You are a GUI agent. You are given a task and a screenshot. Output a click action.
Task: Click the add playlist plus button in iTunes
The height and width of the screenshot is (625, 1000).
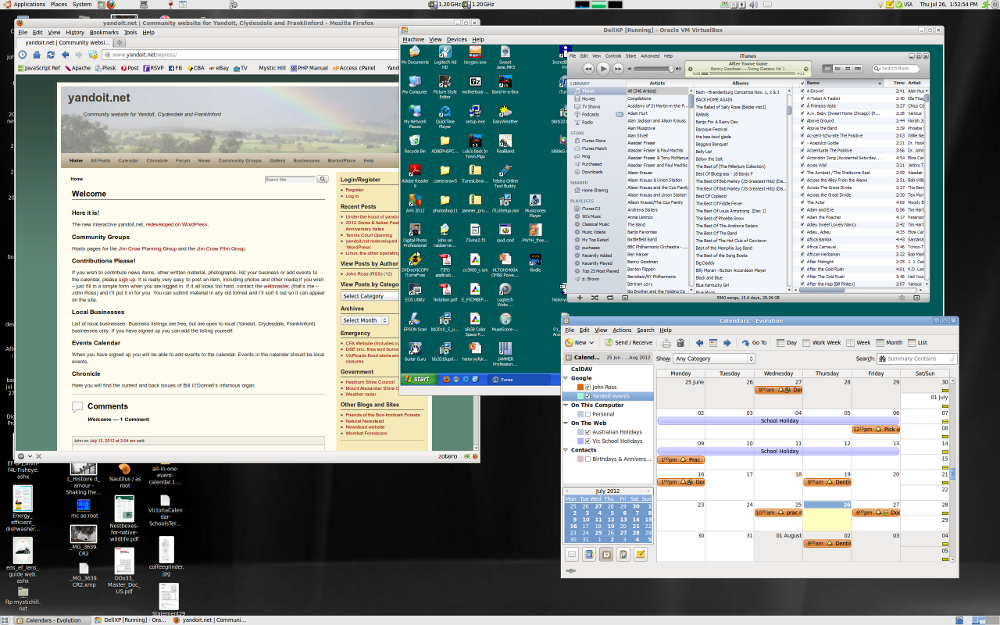pos(580,298)
